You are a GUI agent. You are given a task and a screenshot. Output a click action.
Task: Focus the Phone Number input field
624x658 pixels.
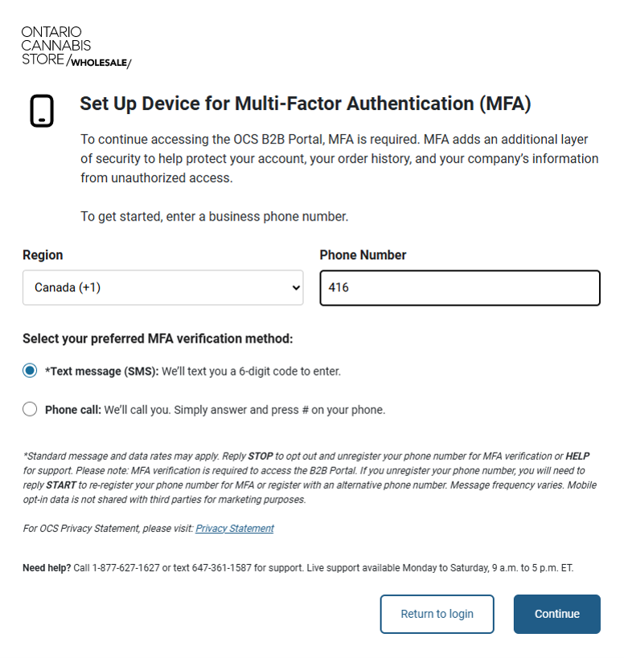tap(460, 288)
